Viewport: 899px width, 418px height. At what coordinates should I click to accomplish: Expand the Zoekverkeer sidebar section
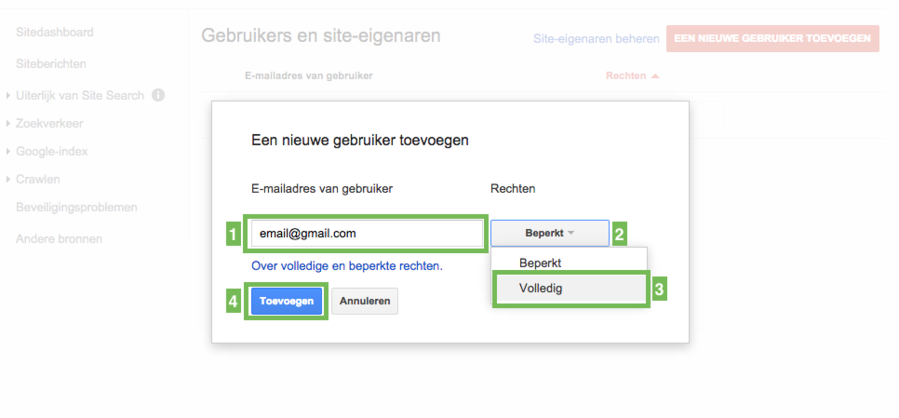(8, 124)
